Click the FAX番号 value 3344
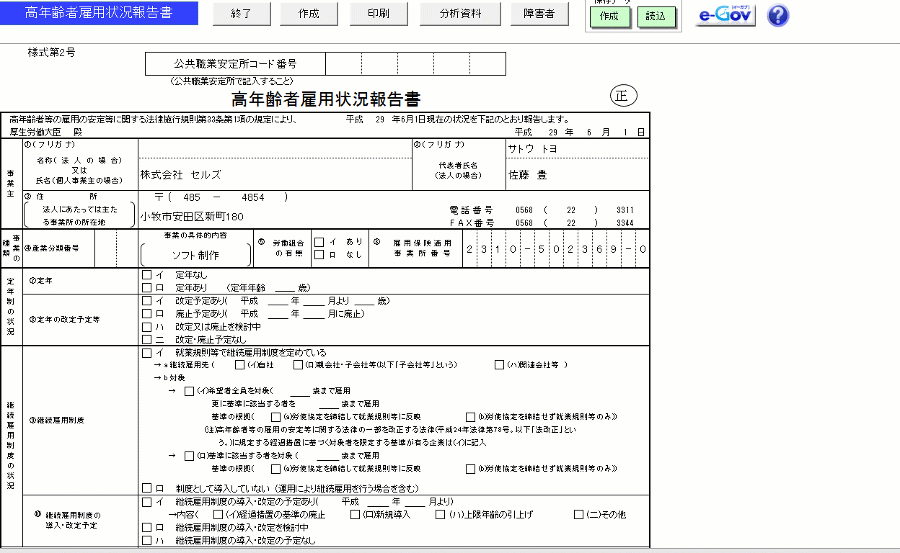The height and width of the screenshot is (553, 900). (x=624, y=223)
